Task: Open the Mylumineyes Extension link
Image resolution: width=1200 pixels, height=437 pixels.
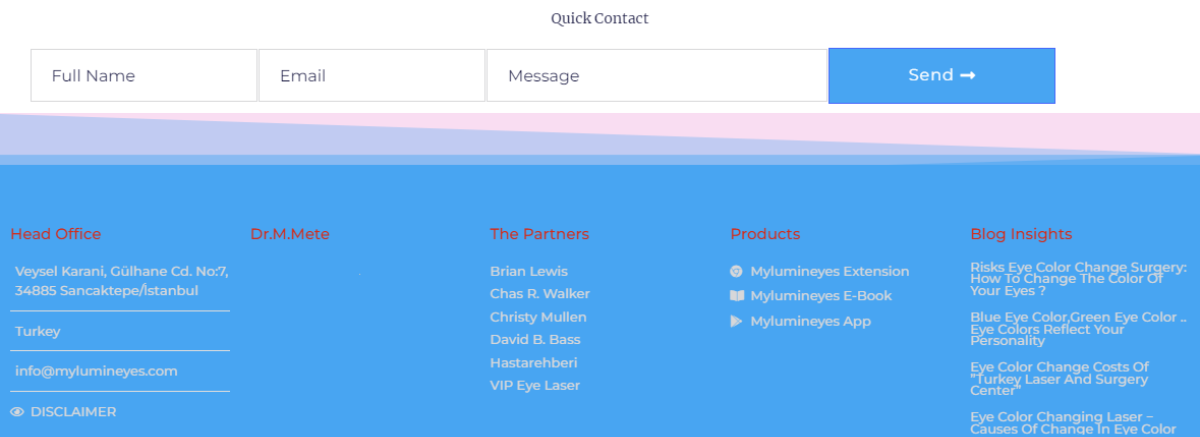Action: pyautogui.click(x=830, y=271)
